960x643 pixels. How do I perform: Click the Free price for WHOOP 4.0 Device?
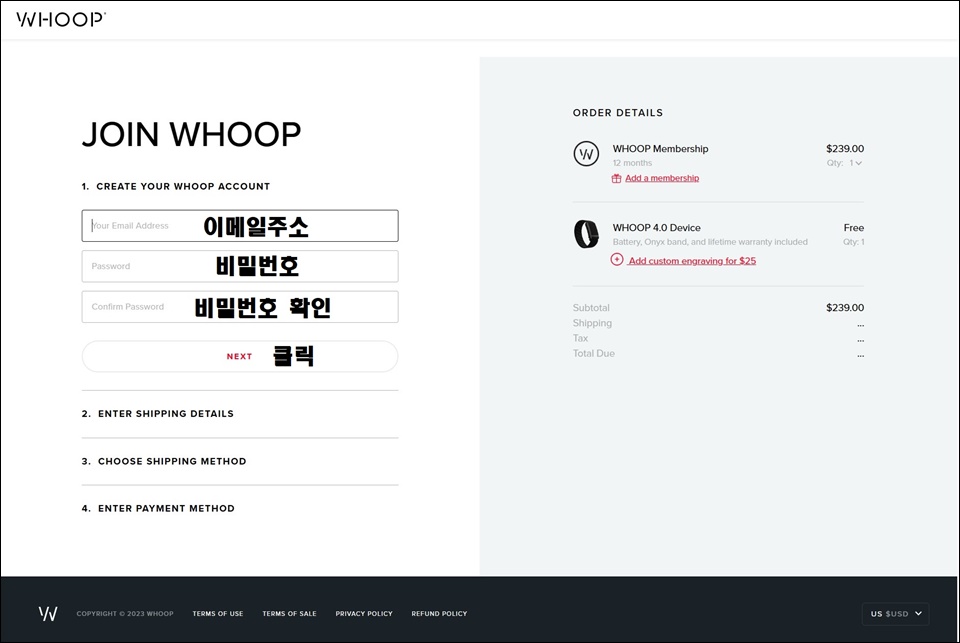tap(853, 228)
